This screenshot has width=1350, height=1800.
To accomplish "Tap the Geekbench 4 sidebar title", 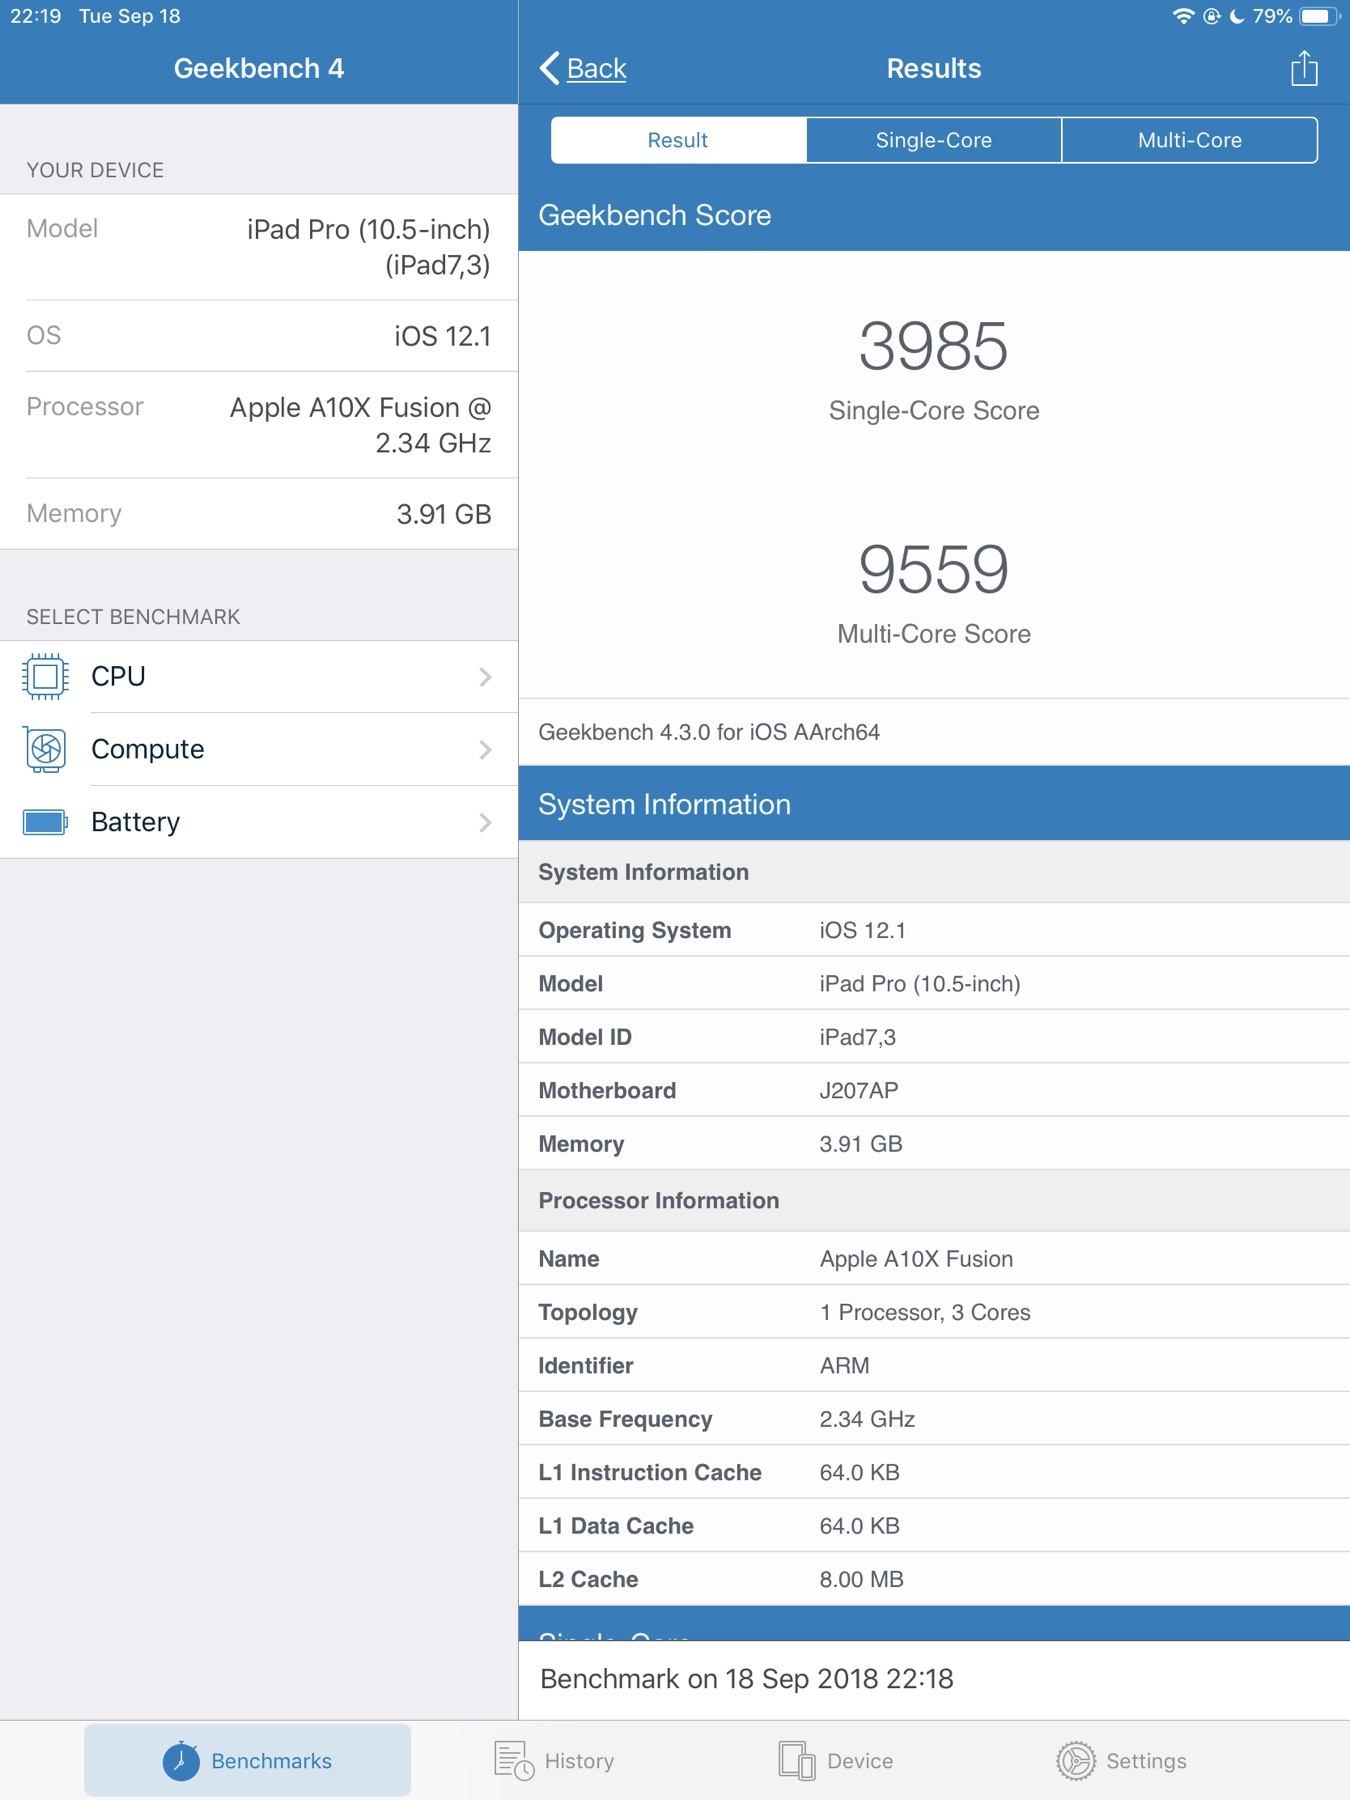I will coord(259,68).
